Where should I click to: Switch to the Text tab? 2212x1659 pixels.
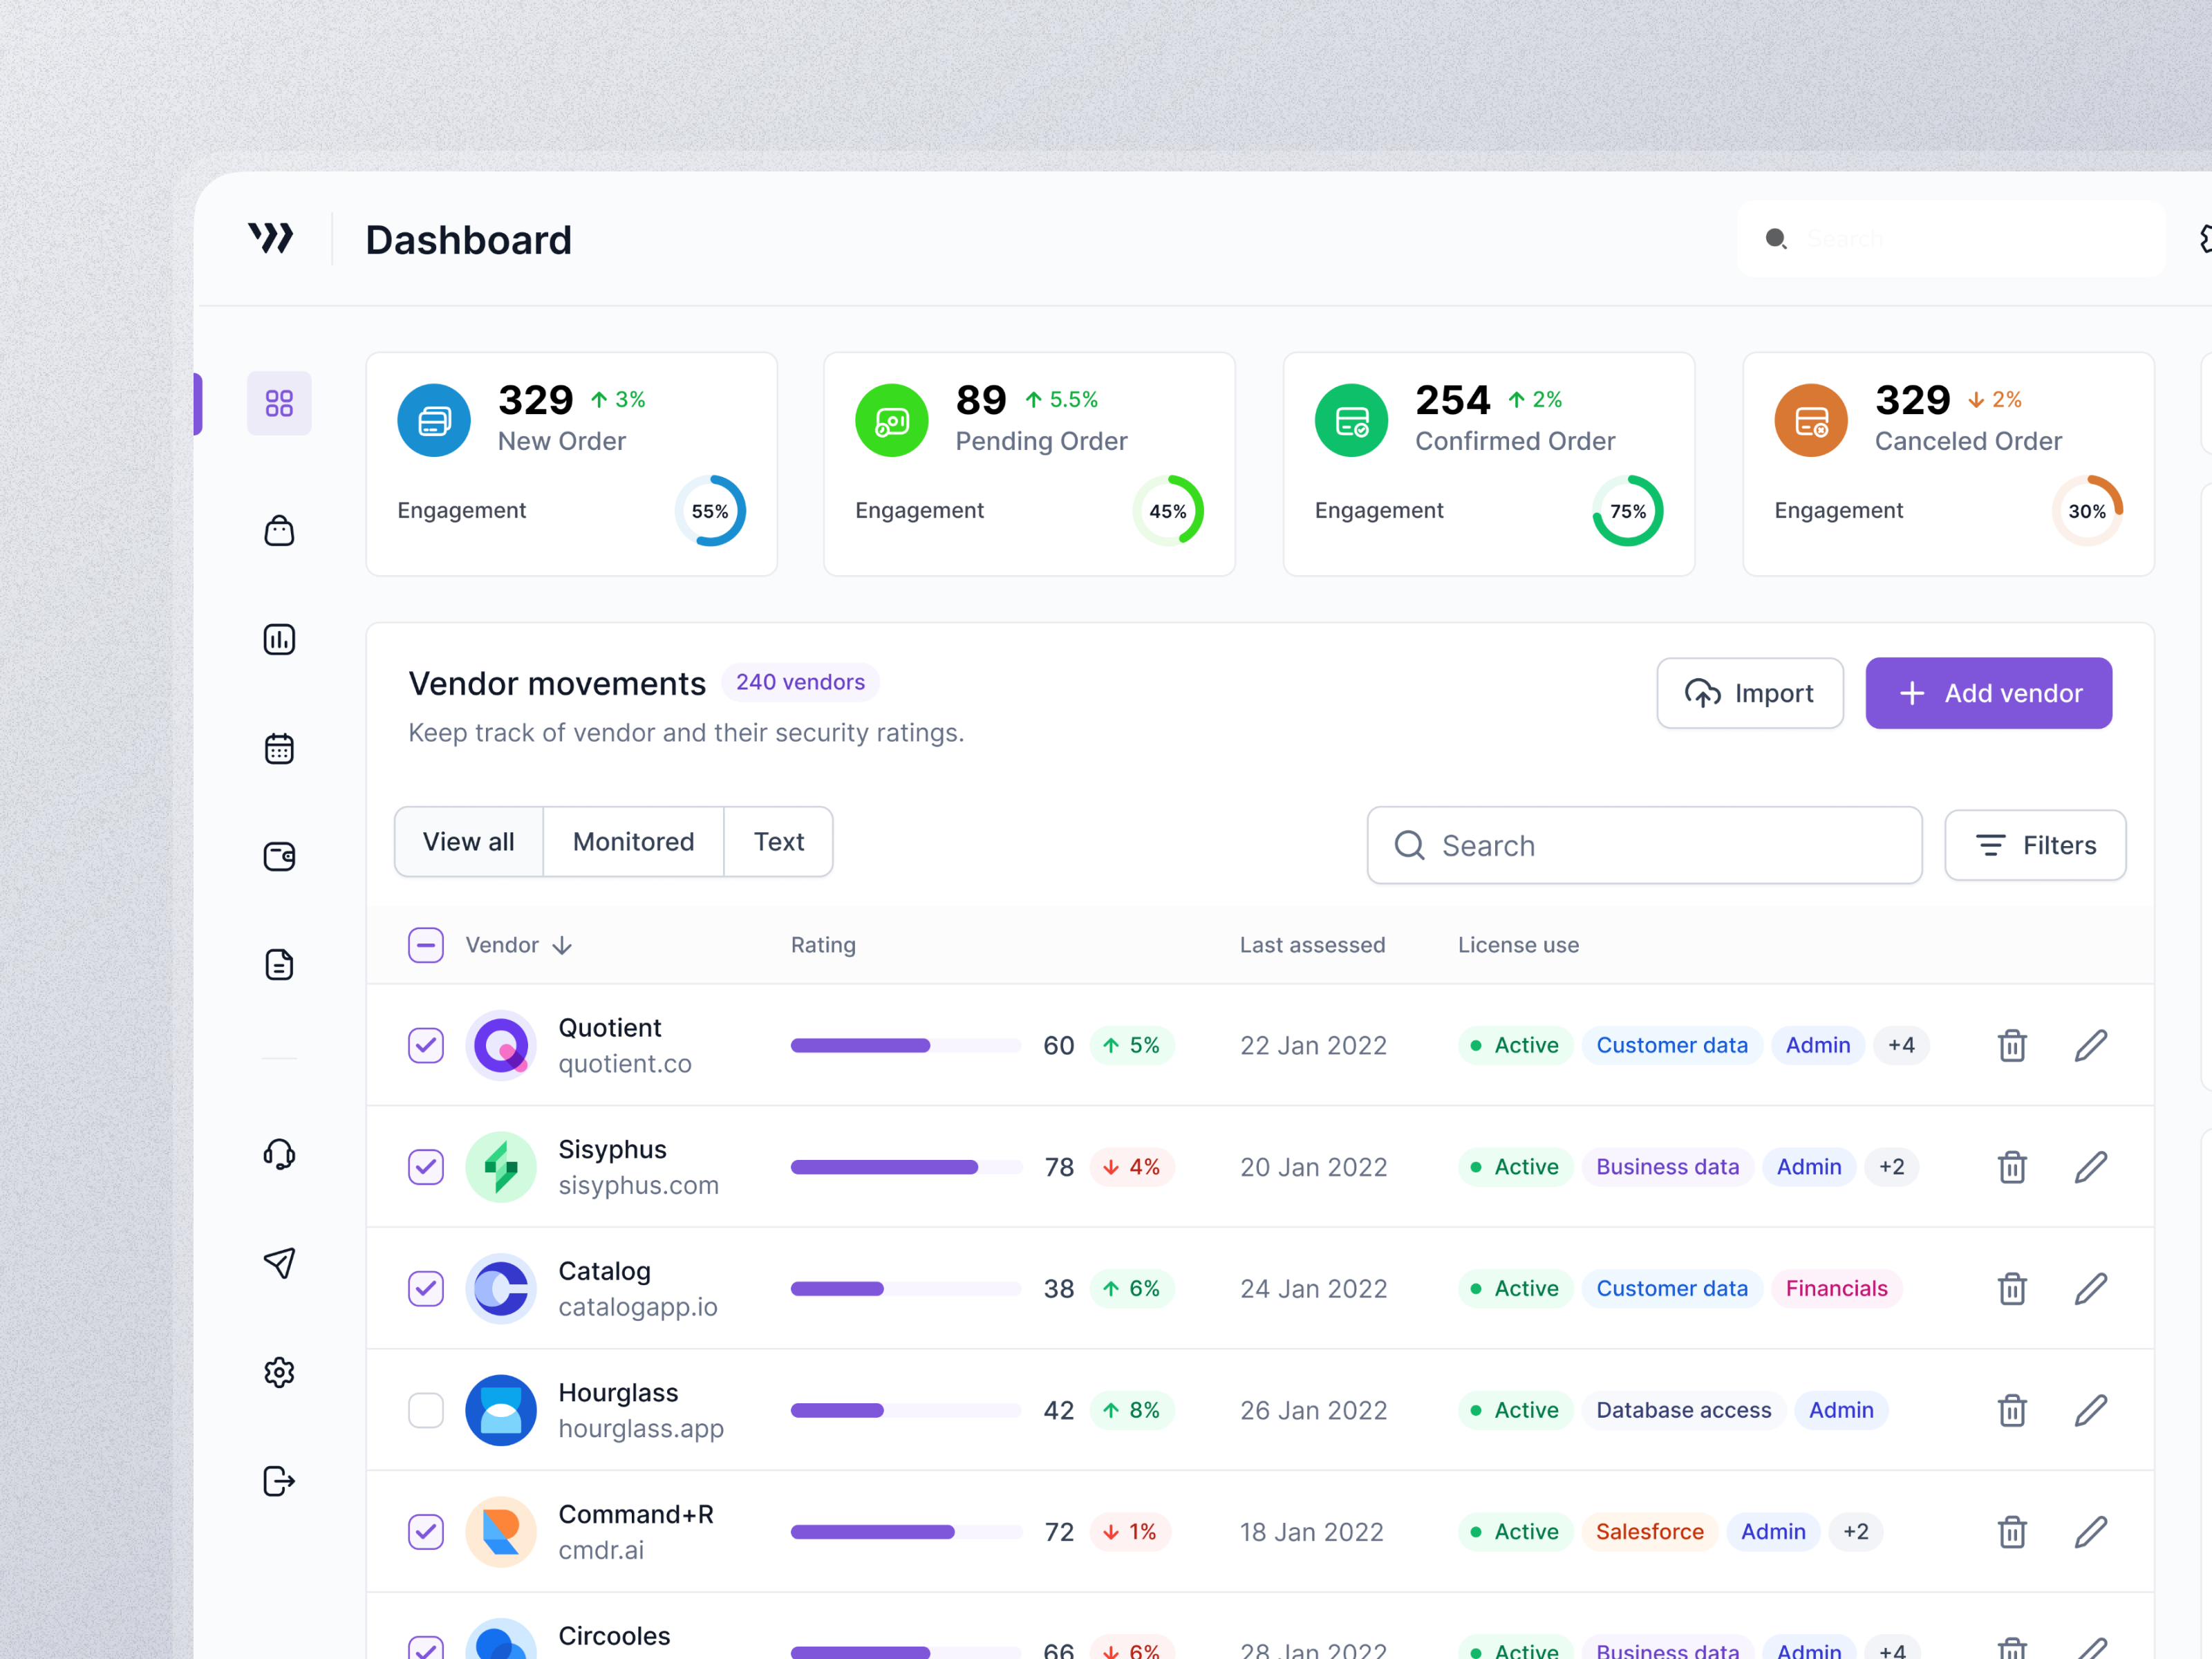(x=778, y=841)
